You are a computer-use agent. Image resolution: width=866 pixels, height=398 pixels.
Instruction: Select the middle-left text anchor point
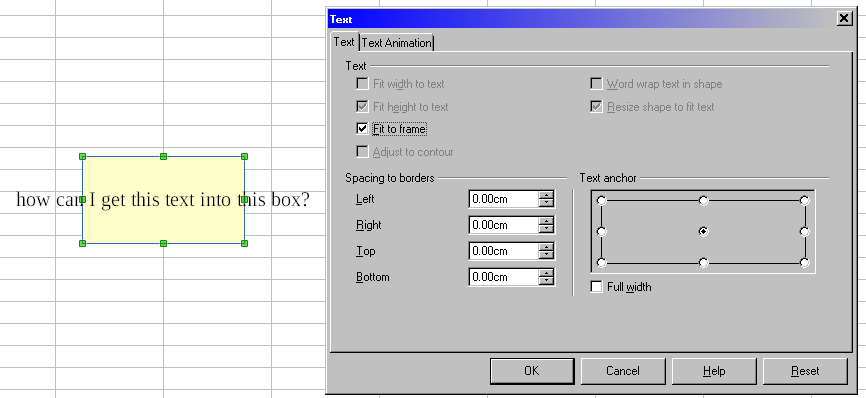coord(602,231)
